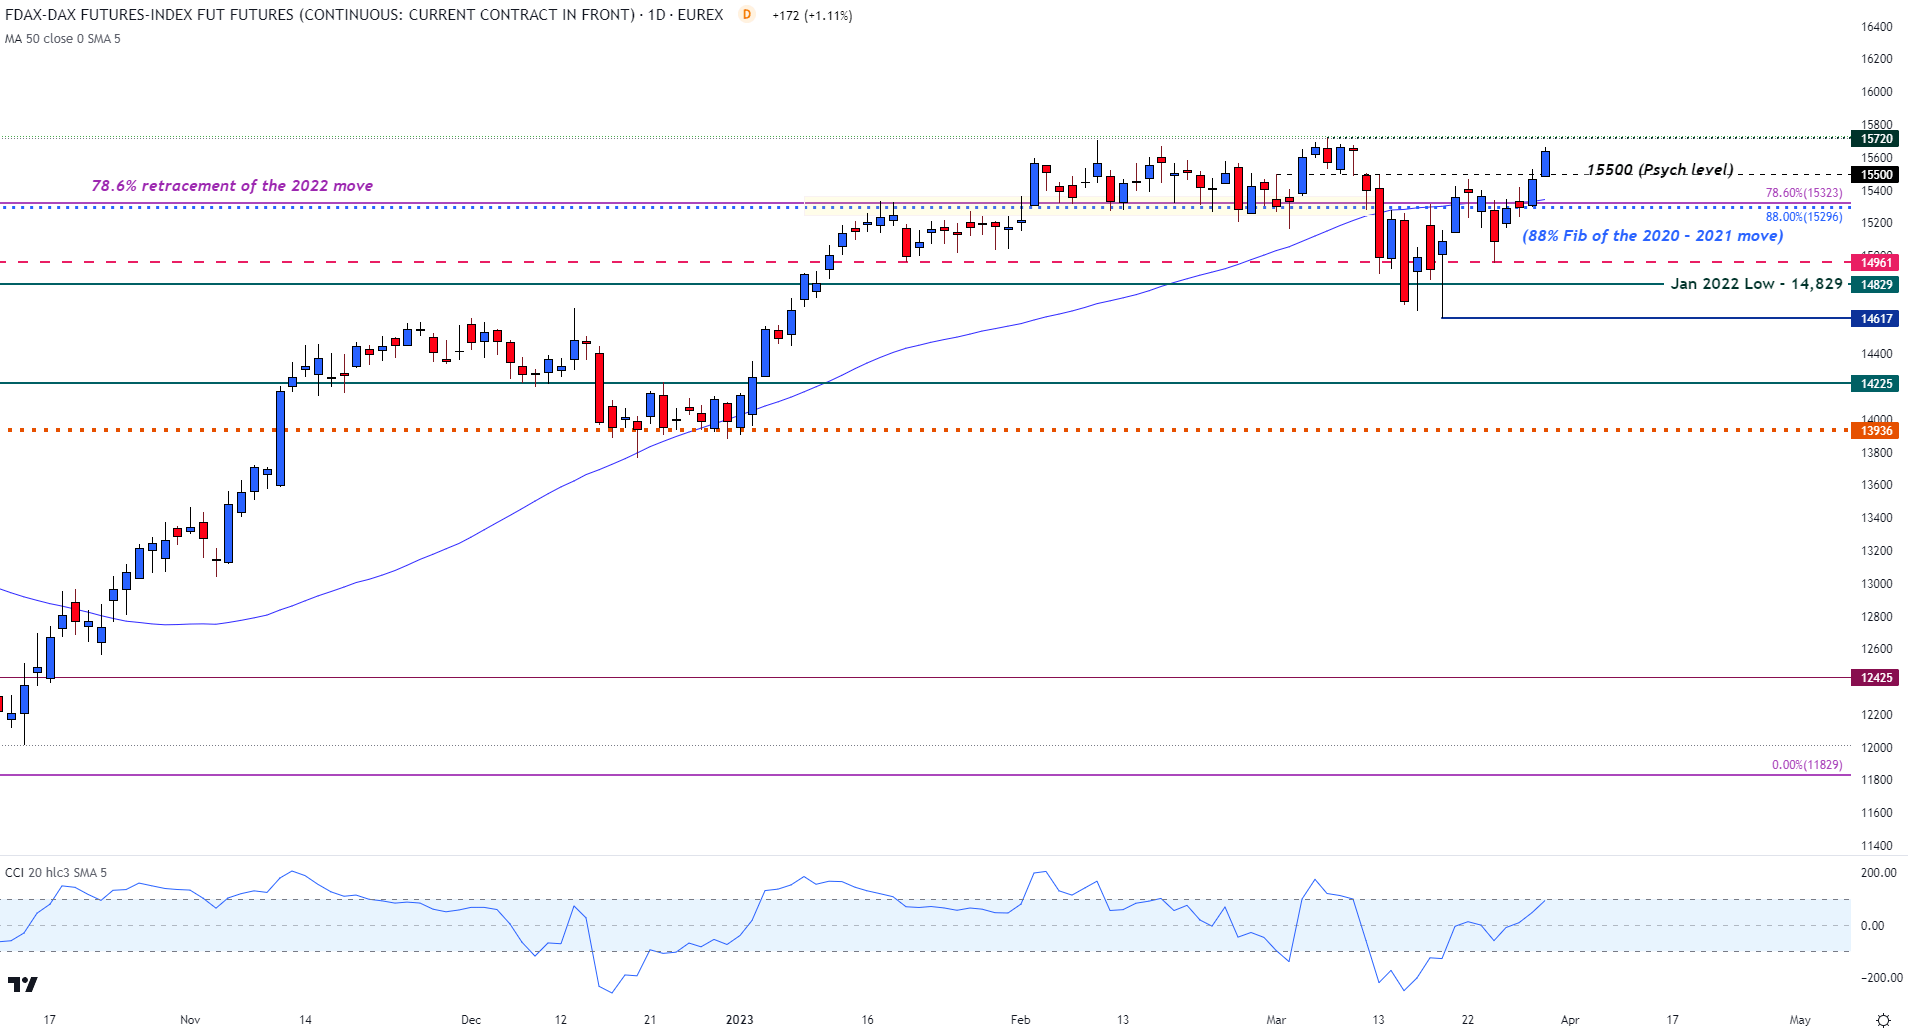Click the MA 50 close 0 SMA 5 legend
Screen dimensions: 1908x1030
point(63,39)
